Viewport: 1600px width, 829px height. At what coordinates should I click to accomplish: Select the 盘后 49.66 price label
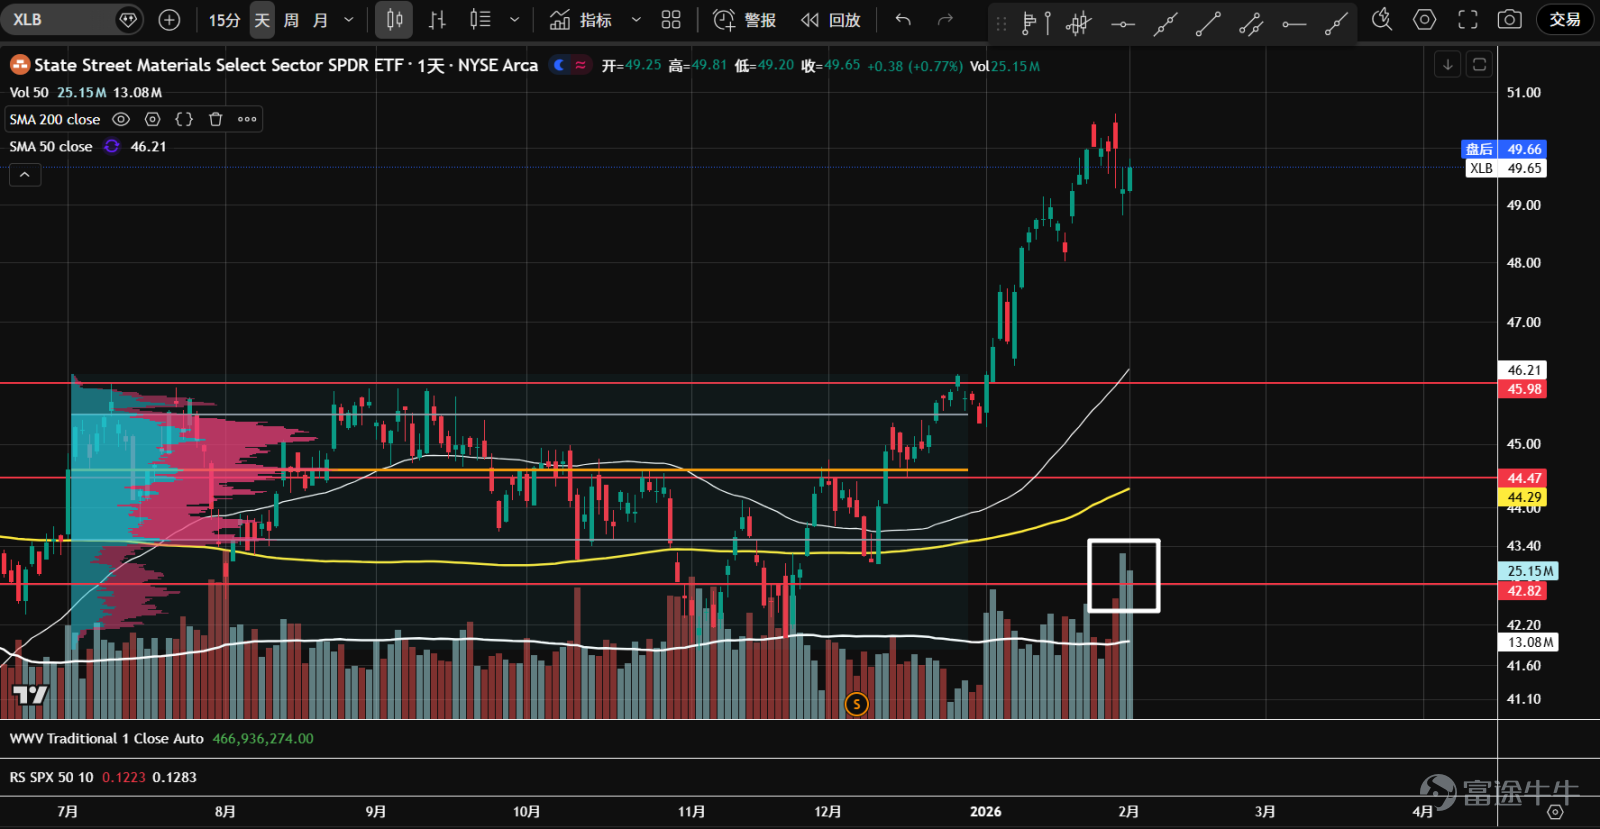(x=1504, y=149)
